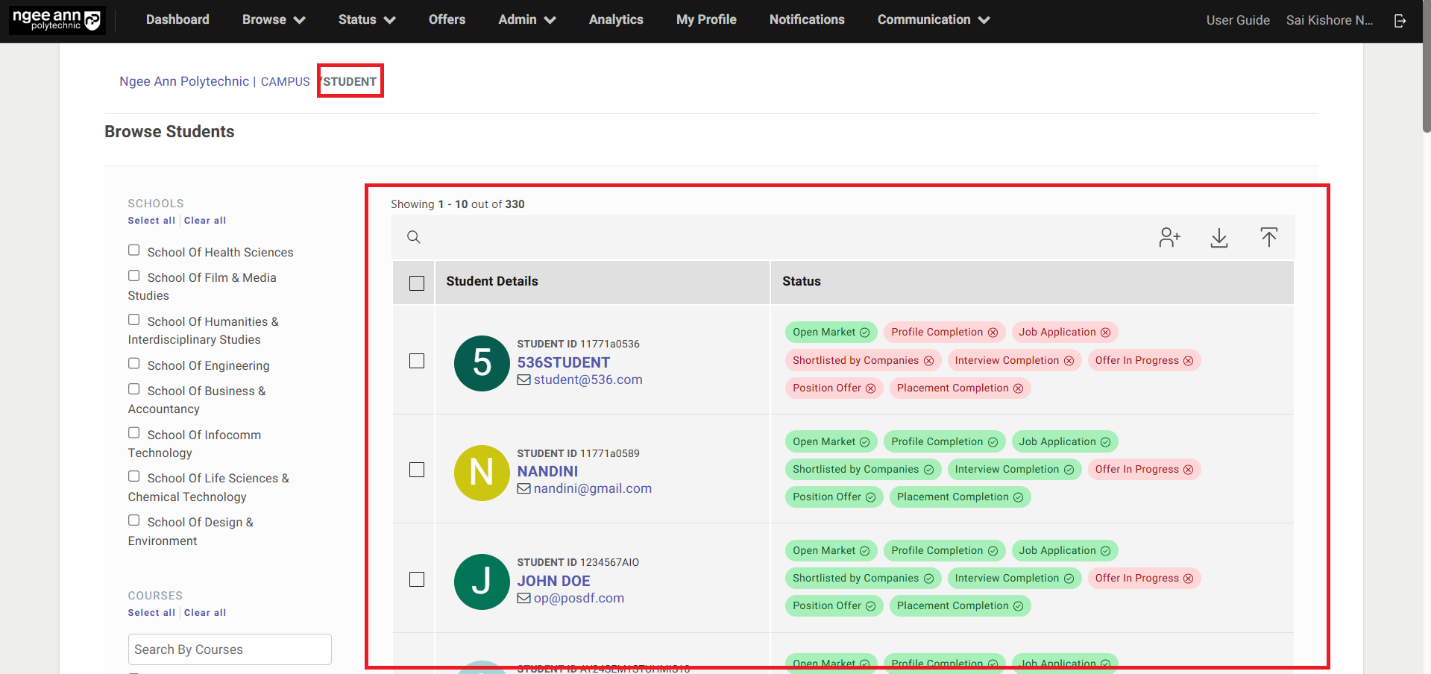Screen dimensions: 1431x674
Task: Click the green avatar for 536STUDENT
Action: pyautogui.click(x=481, y=363)
